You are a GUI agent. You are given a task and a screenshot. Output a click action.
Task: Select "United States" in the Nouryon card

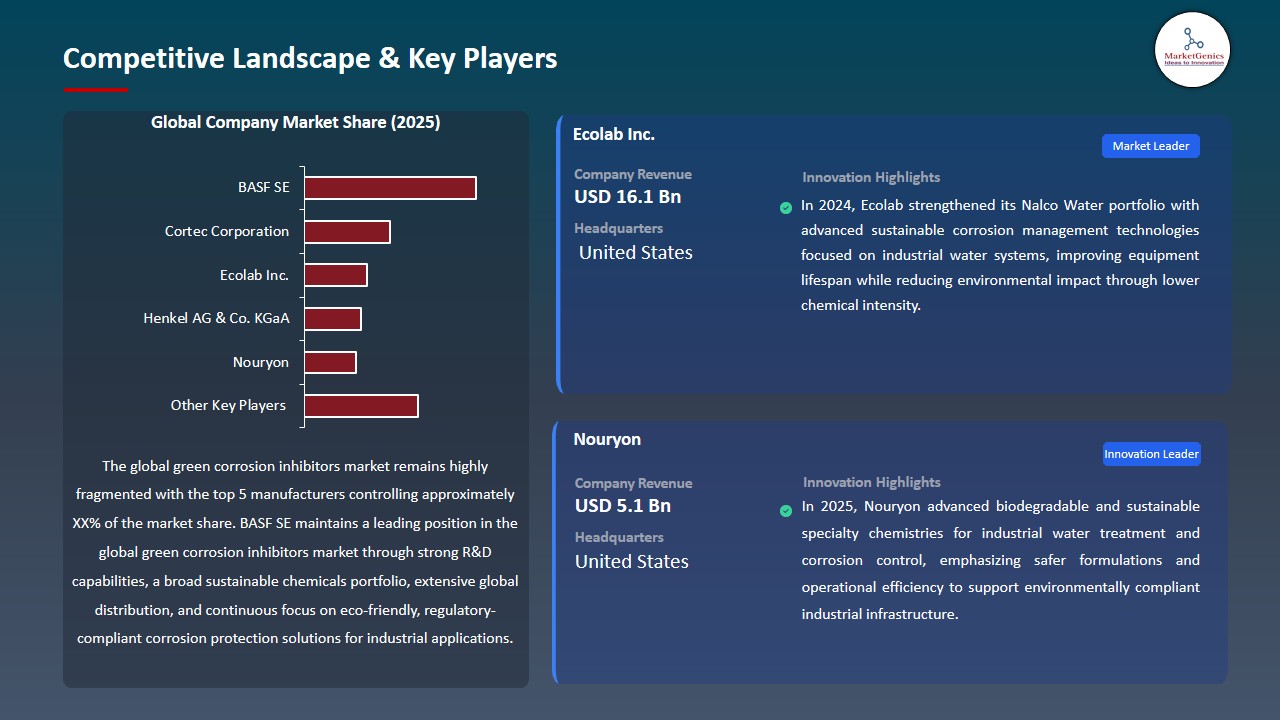pyautogui.click(x=632, y=562)
